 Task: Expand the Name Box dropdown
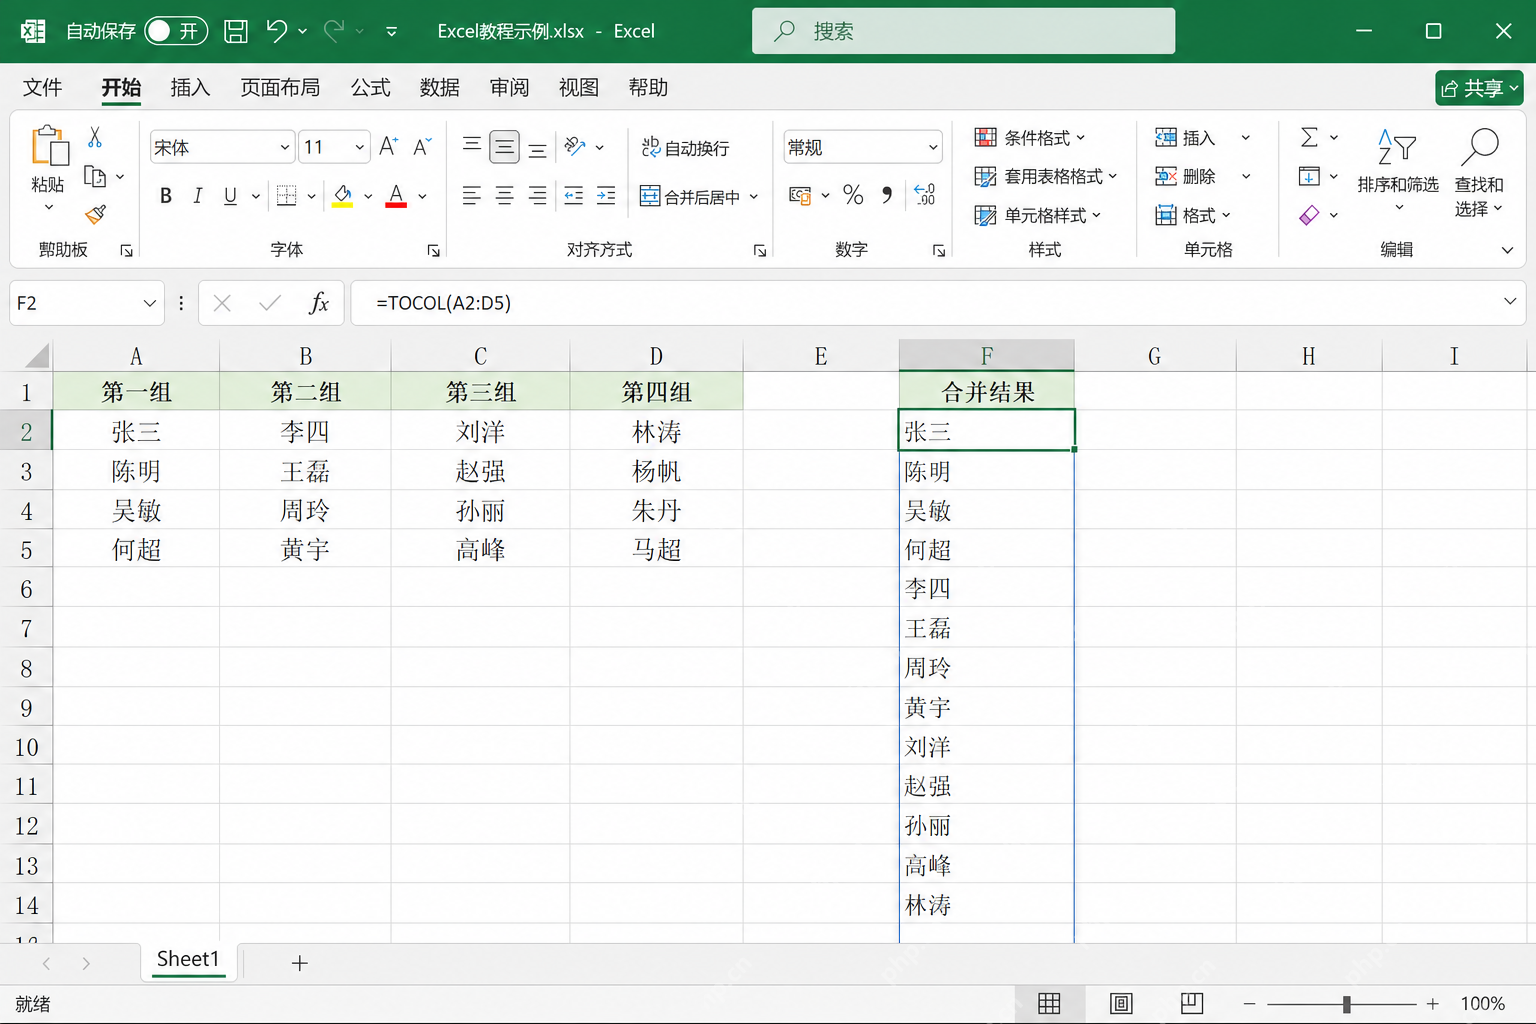pyautogui.click(x=149, y=303)
